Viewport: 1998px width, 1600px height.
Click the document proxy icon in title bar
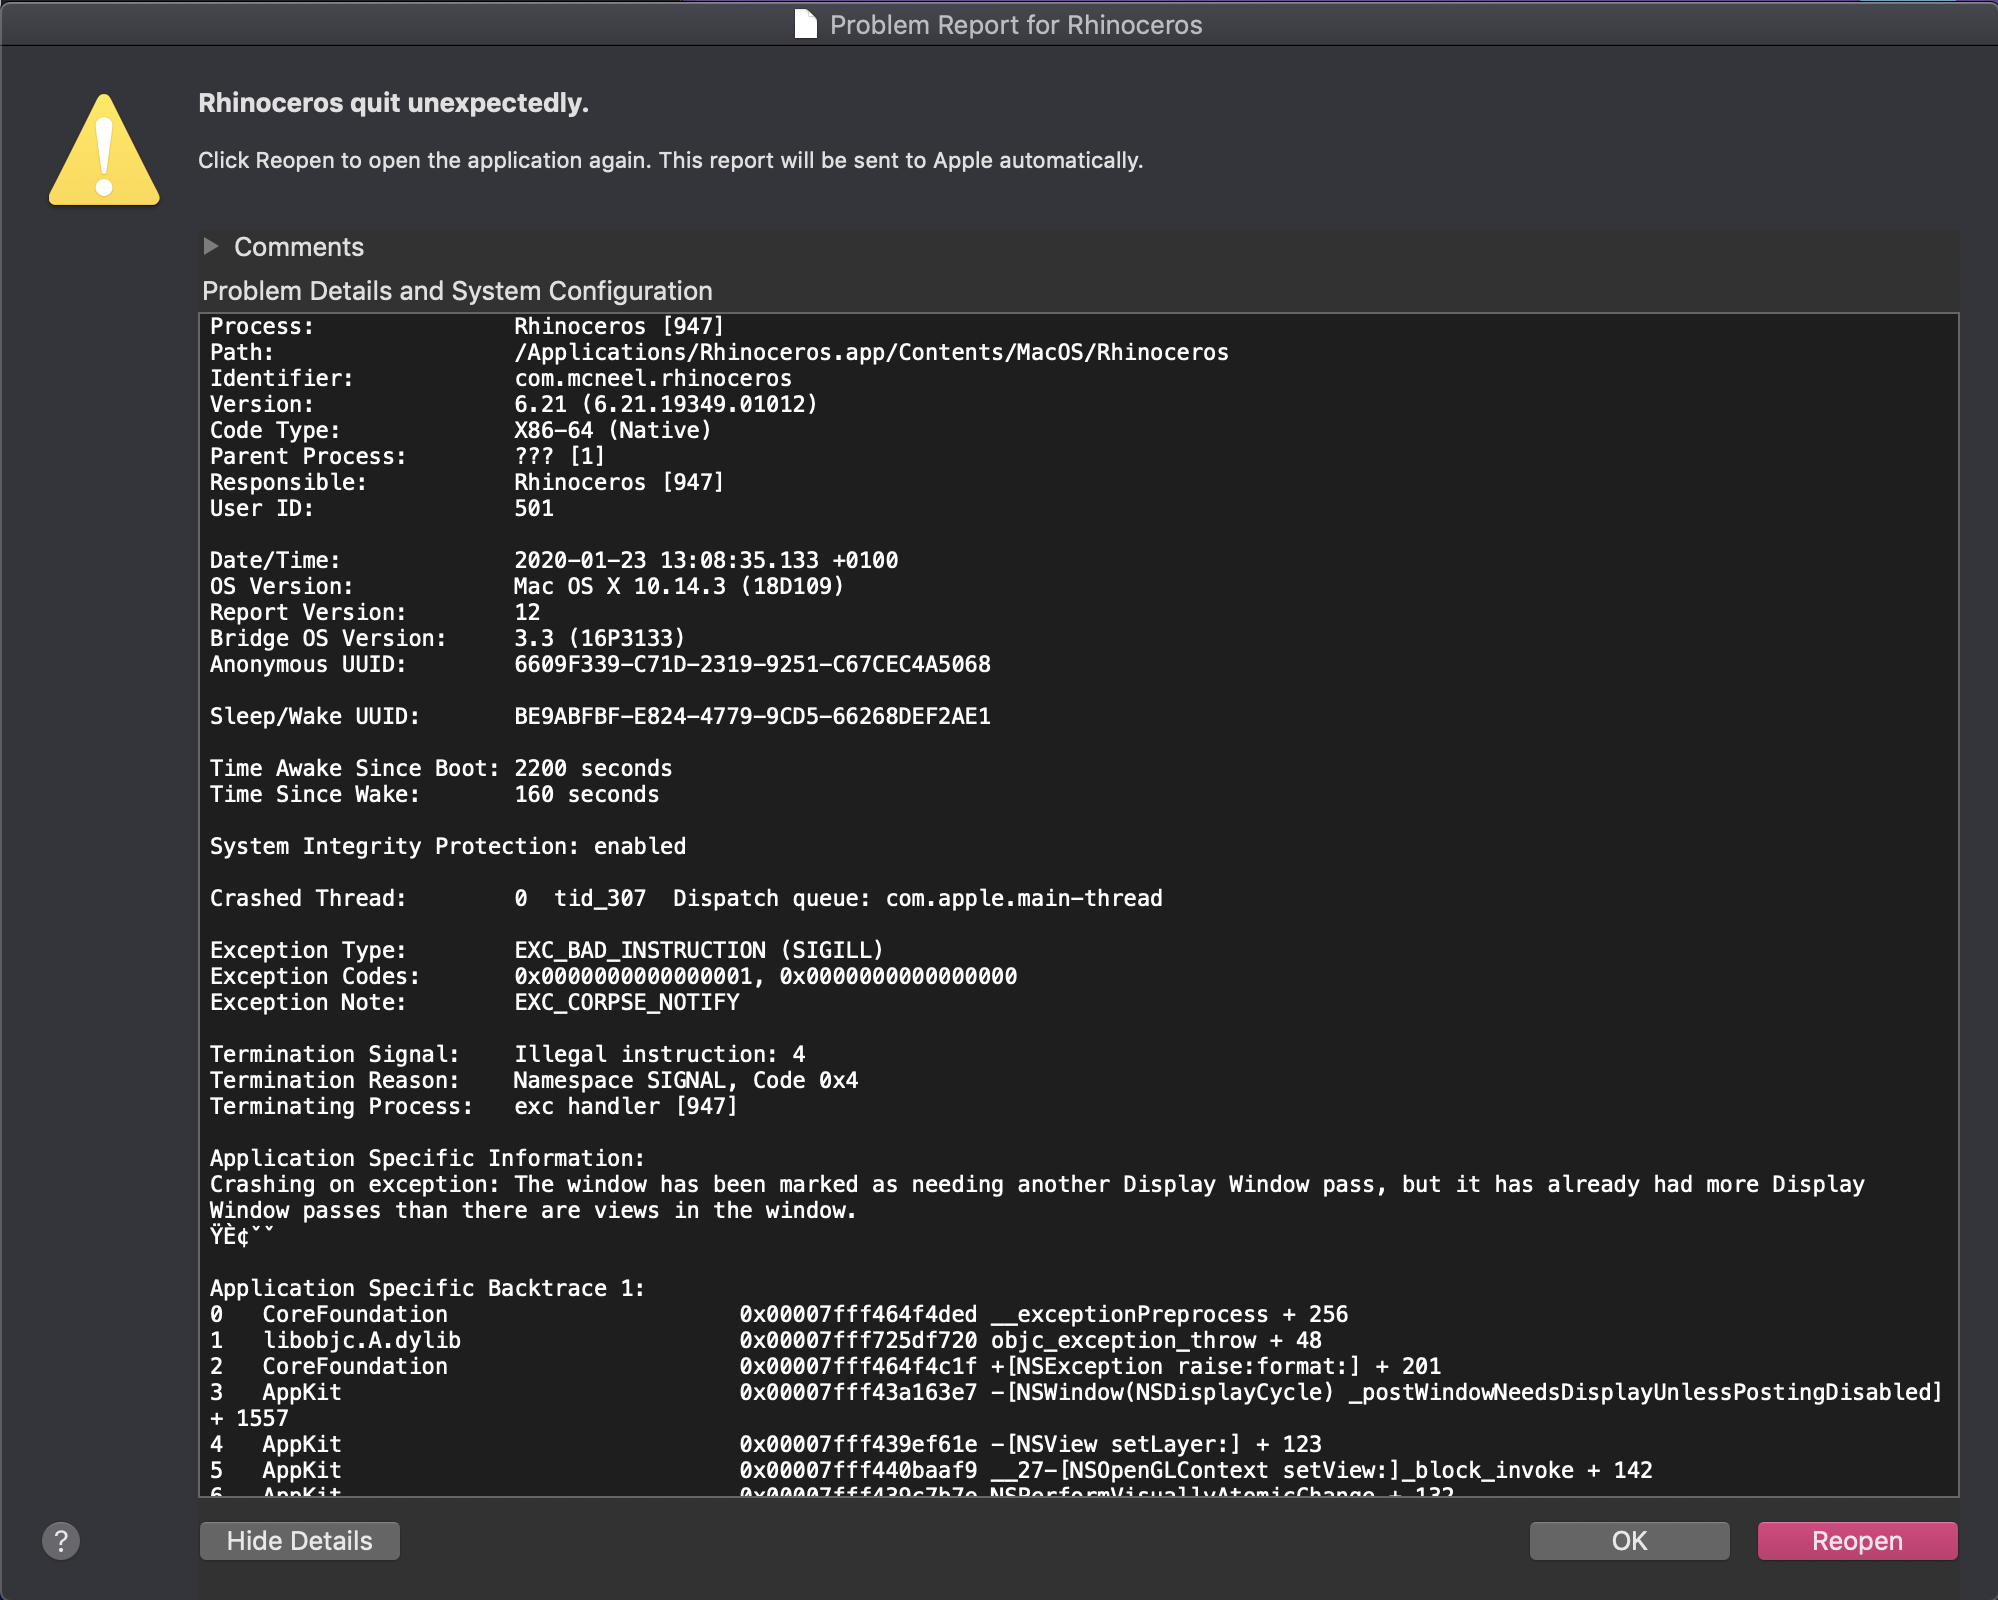805,24
